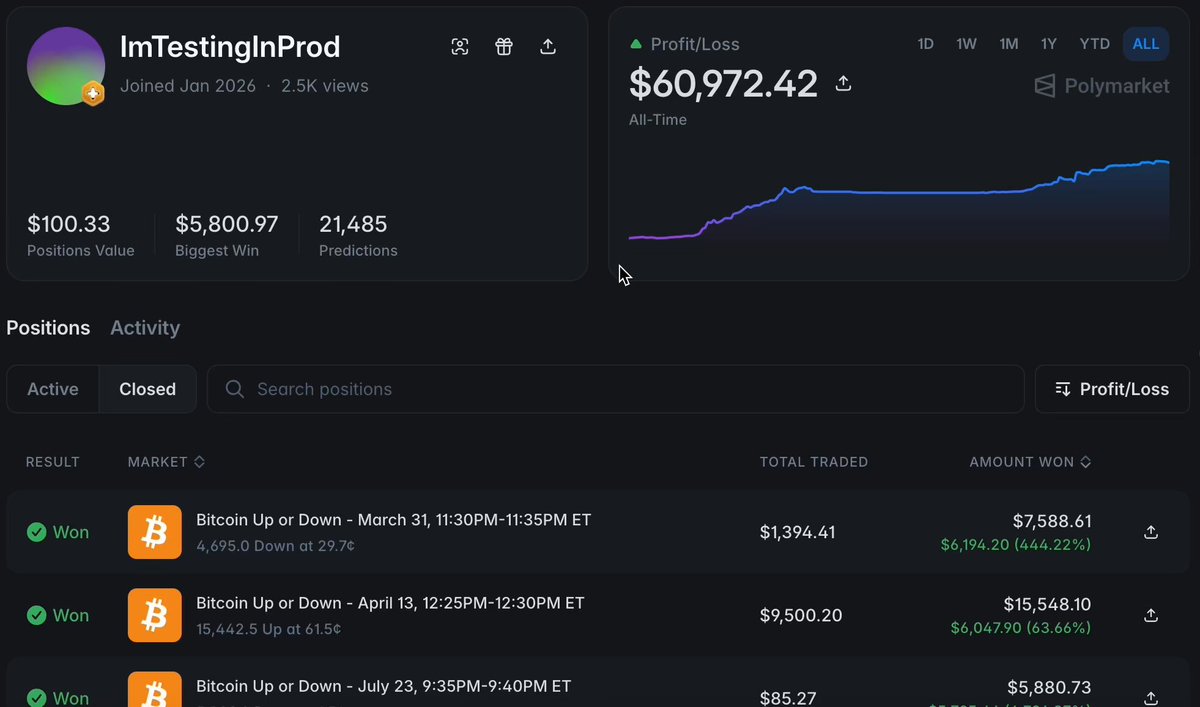Open the scan profile icon beside the username
The height and width of the screenshot is (707, 1200).
(x=460, y=47)
